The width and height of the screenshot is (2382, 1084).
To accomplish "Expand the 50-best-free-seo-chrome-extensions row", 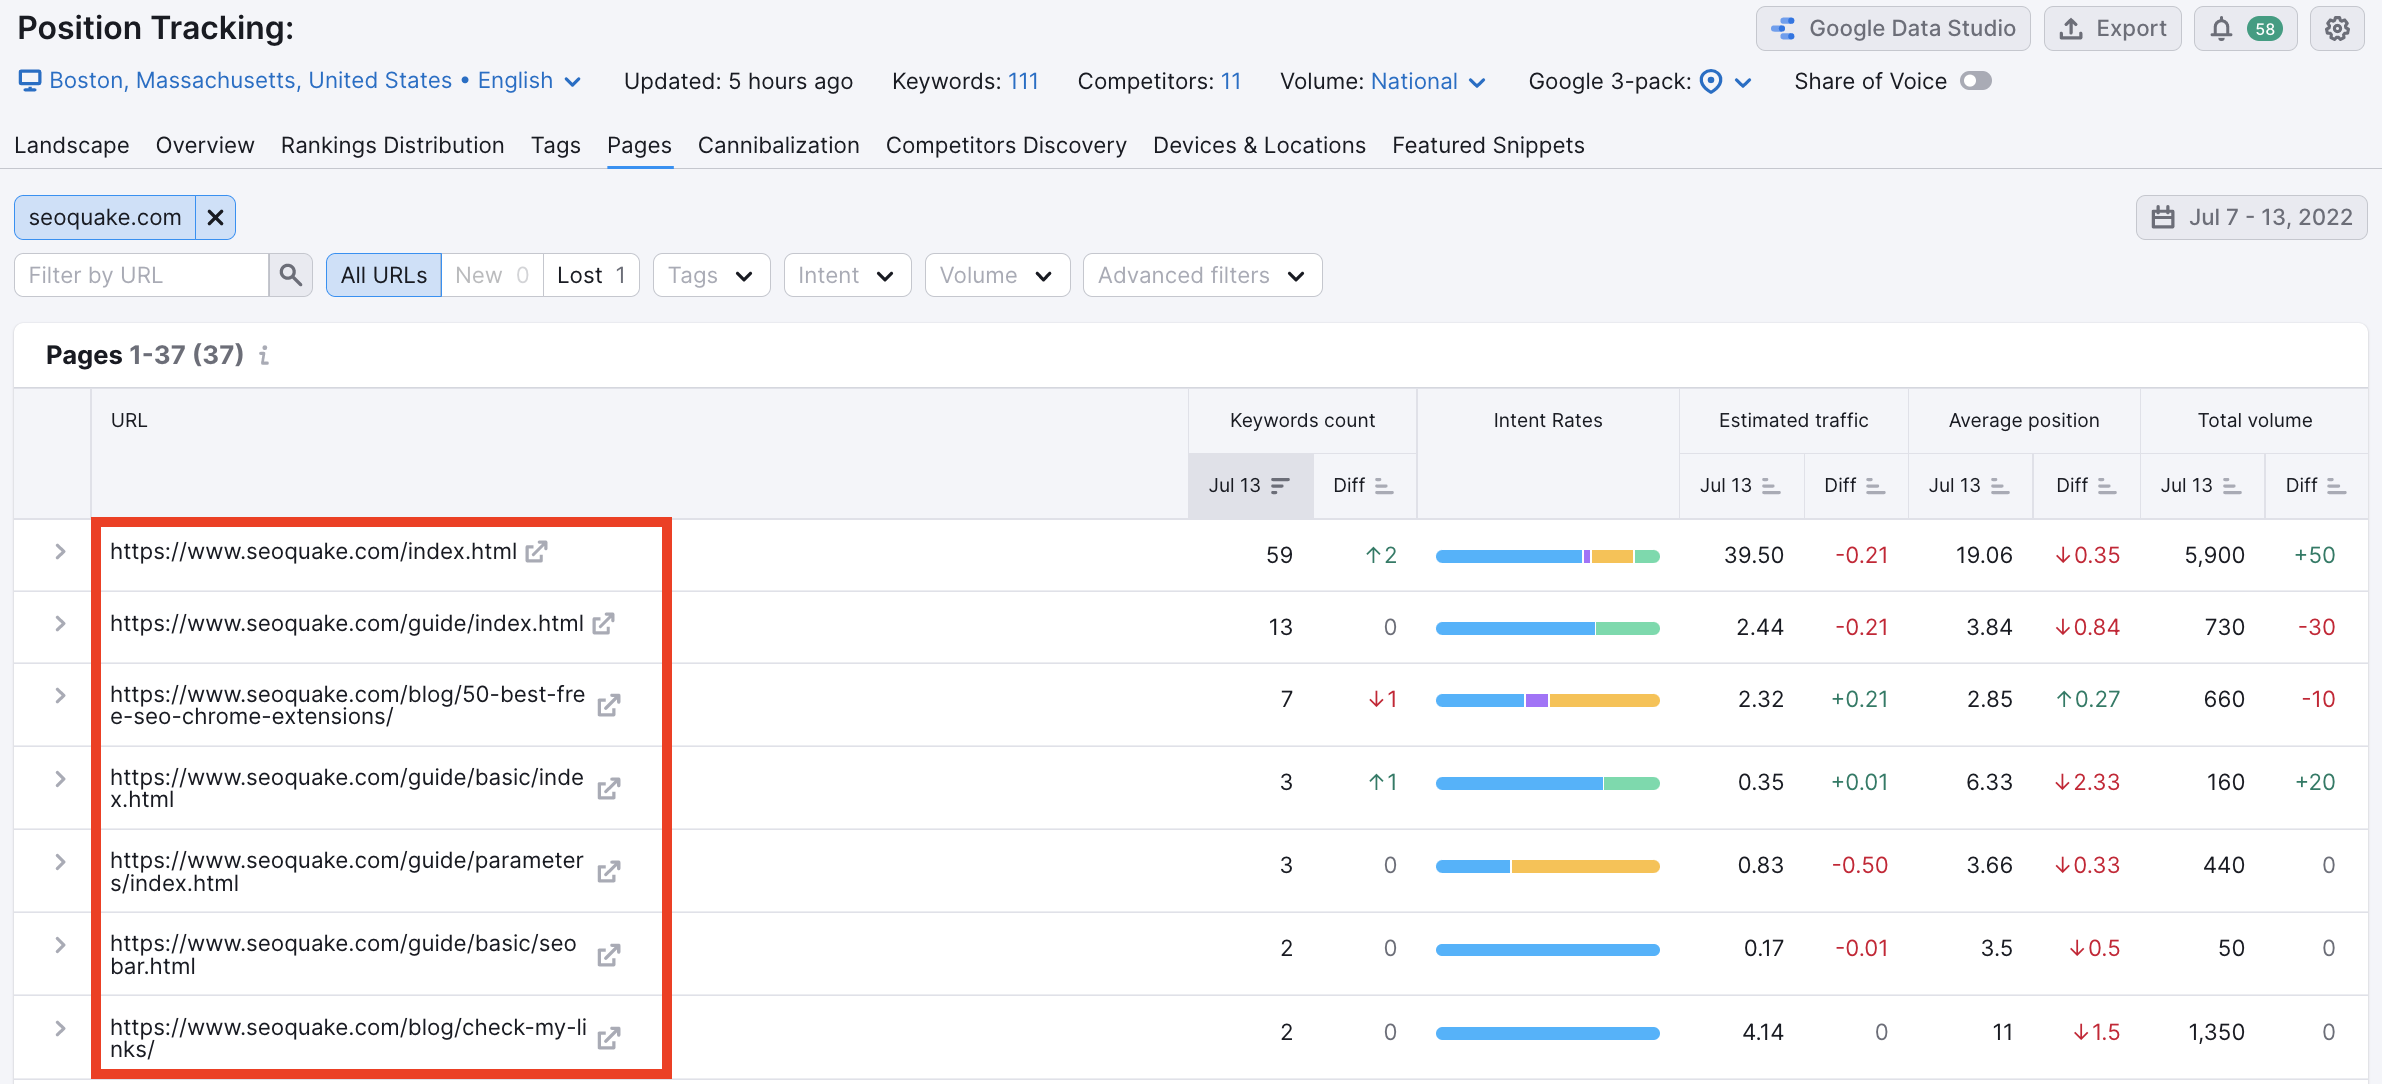I will pos(60,696).
